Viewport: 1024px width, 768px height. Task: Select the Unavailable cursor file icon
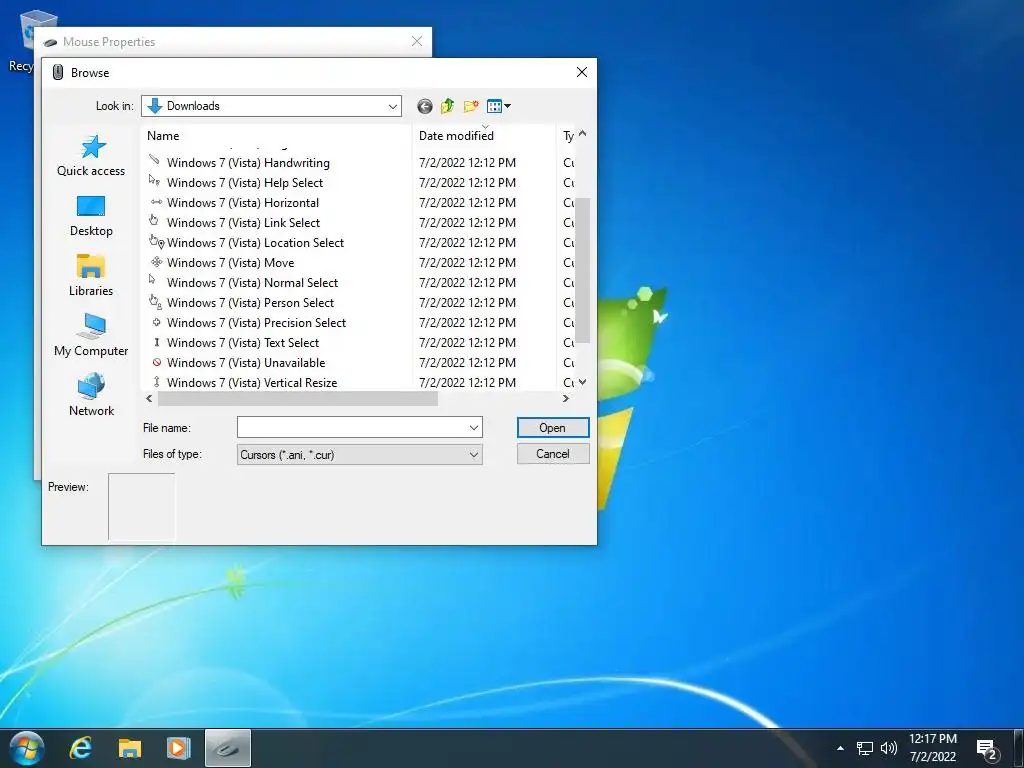point(155,362)
